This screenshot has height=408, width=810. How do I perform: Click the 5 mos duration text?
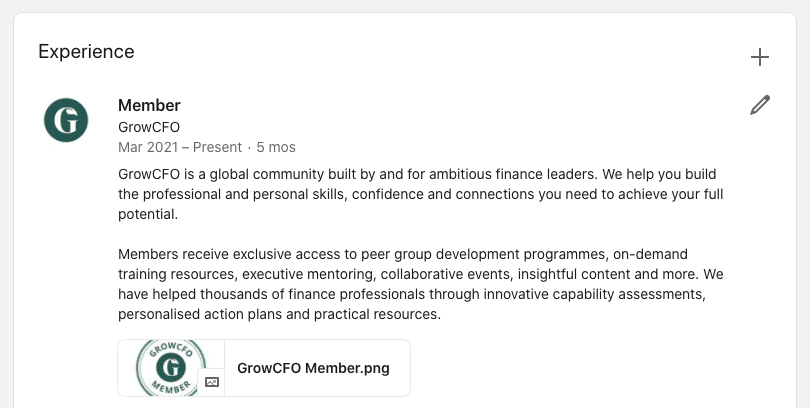coord(276,147)
